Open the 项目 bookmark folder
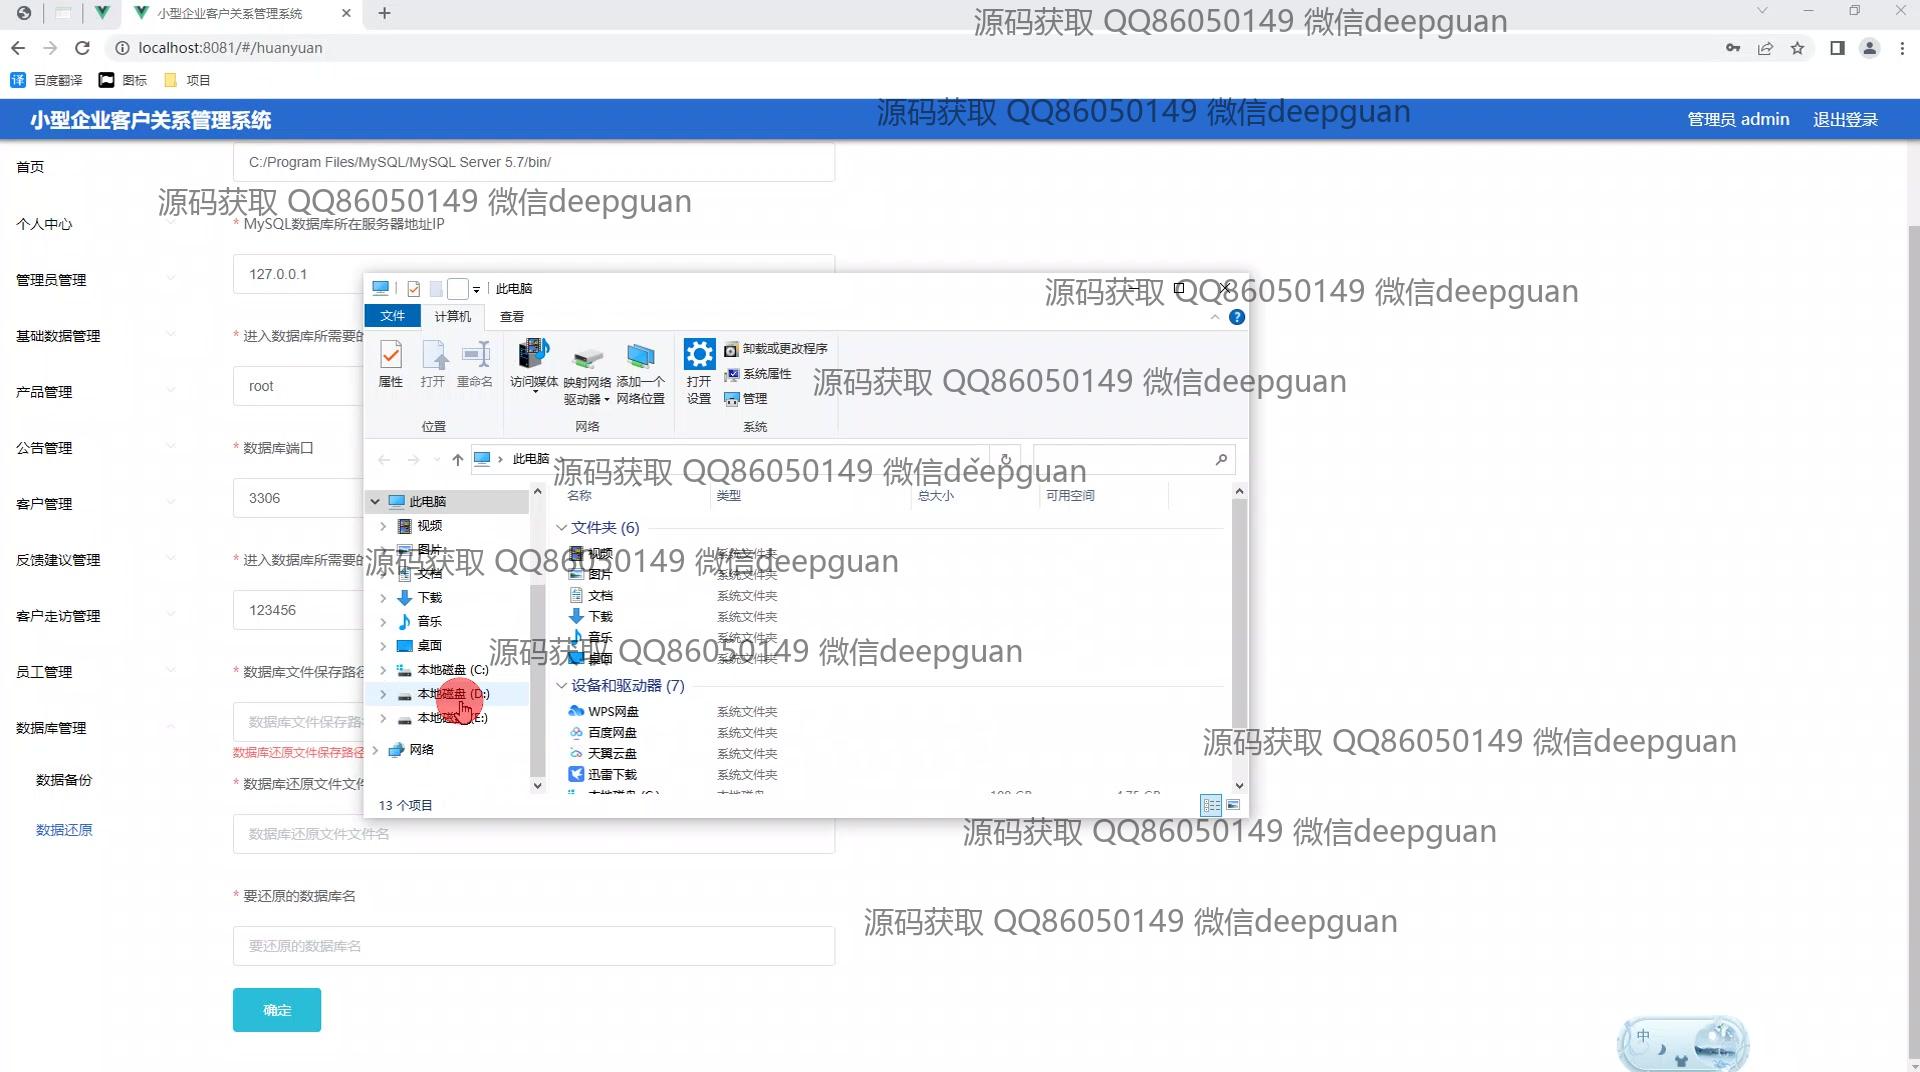Screen dimensions: 1920x1072 coord(187,80)
